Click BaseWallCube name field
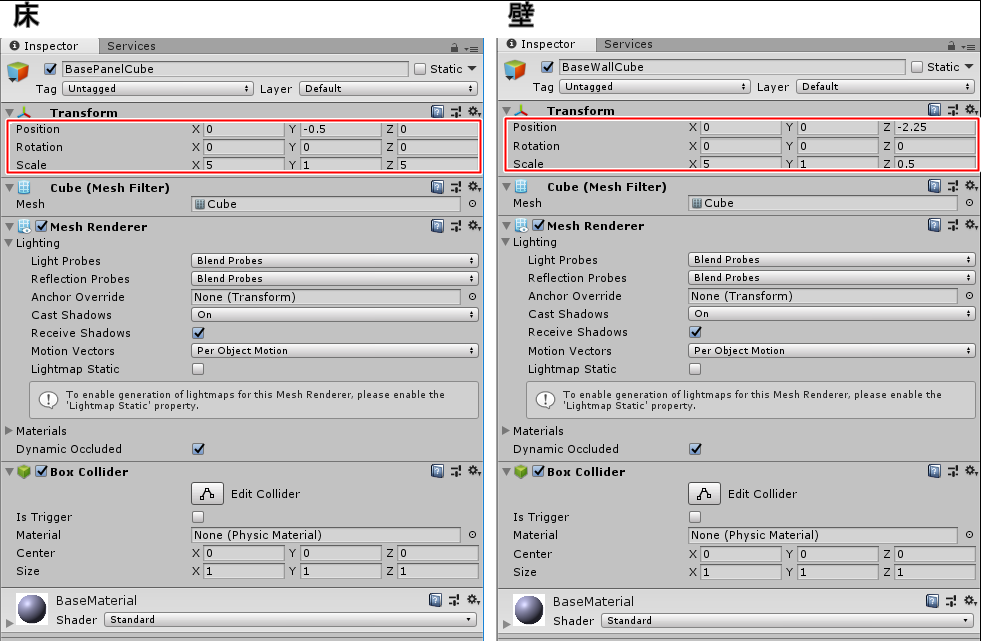The width and height of the screenshot is (981, 641). click(x=732, y=67)
